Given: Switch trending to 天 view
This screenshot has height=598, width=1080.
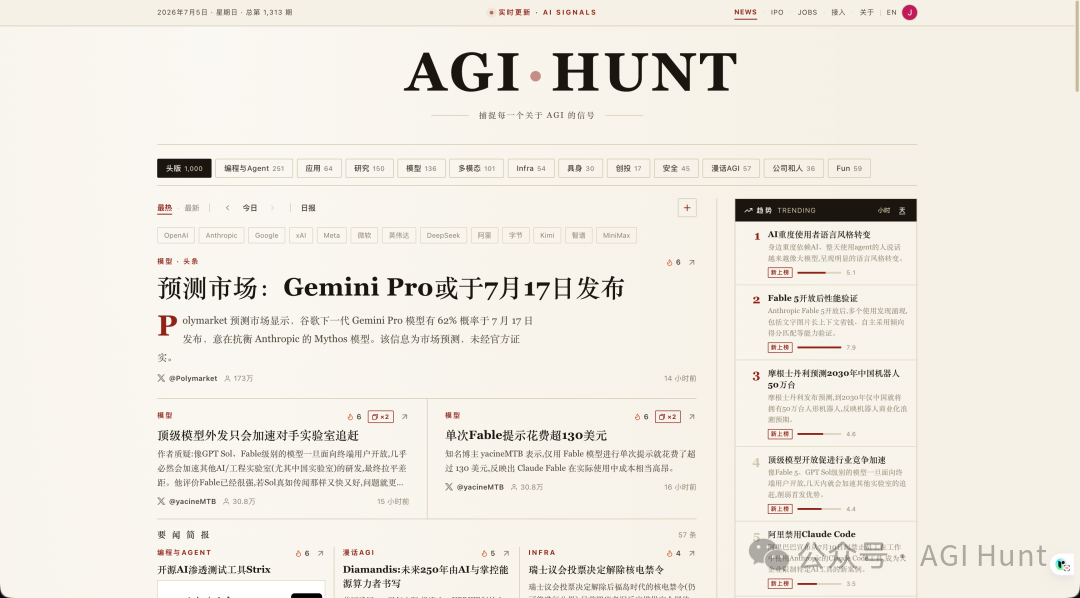Looking at the screenshot, I should click(x=902, y=211).
